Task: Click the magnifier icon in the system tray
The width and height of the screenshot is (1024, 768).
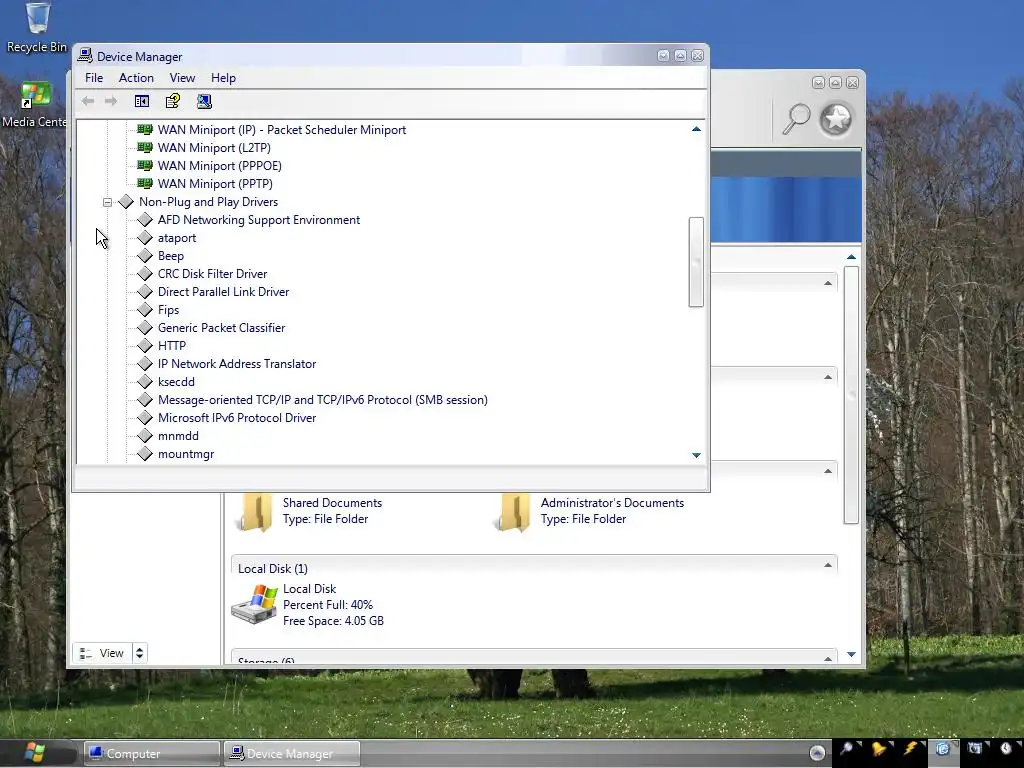Action: (846, 748)
